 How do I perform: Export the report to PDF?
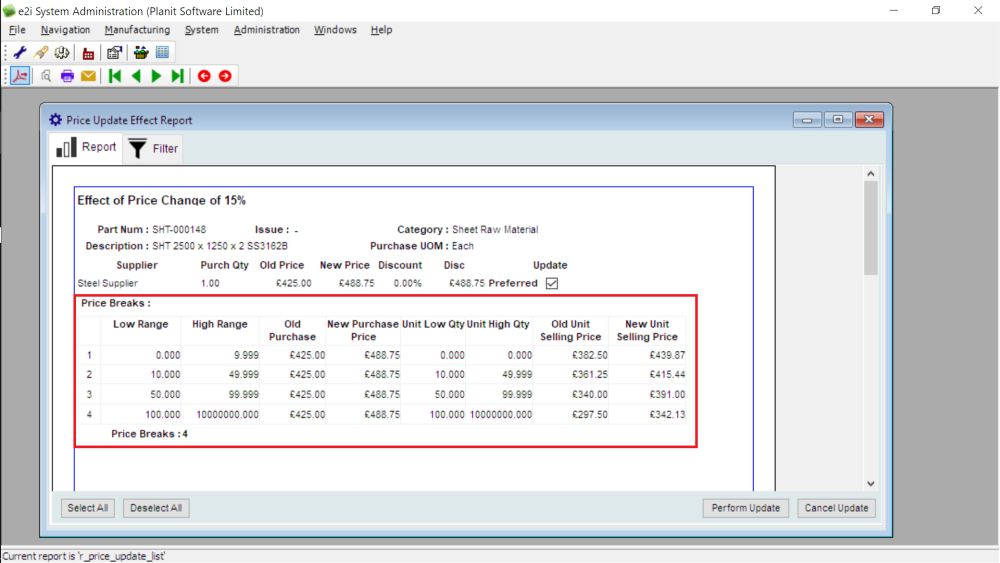(x=20, y=76)
